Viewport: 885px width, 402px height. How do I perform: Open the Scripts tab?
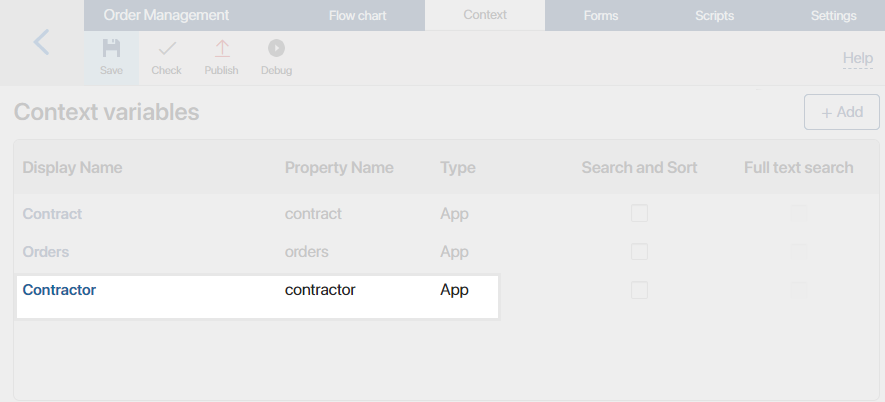pyautogui.click(x=715, y=16)
